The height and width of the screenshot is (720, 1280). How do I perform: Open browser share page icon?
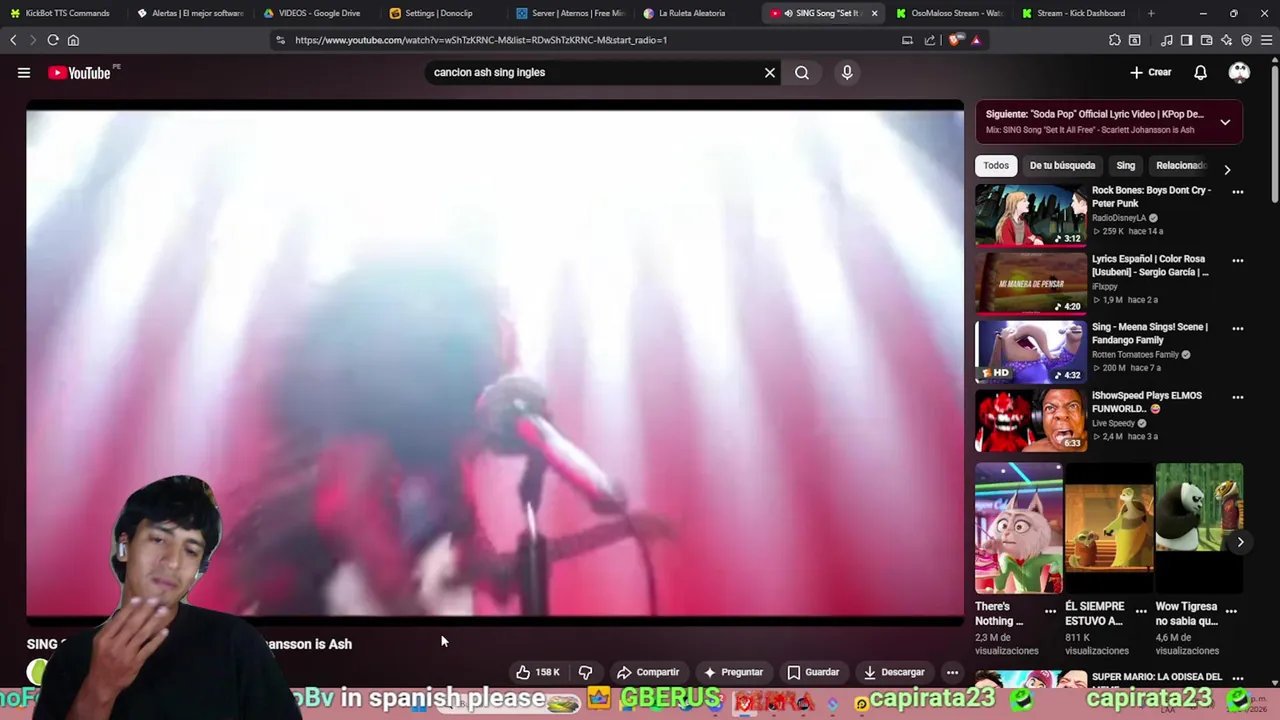tap(930, 40)
